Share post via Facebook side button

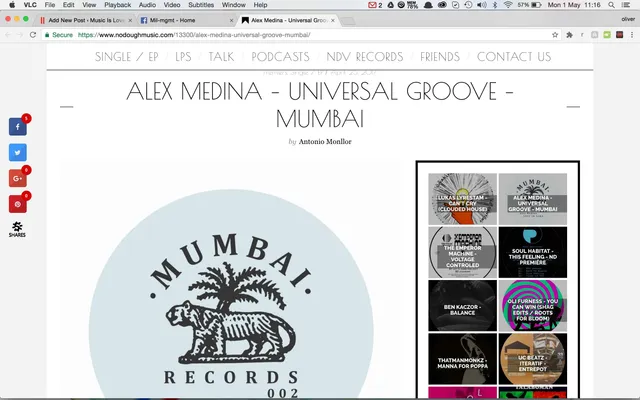[18, 127]
